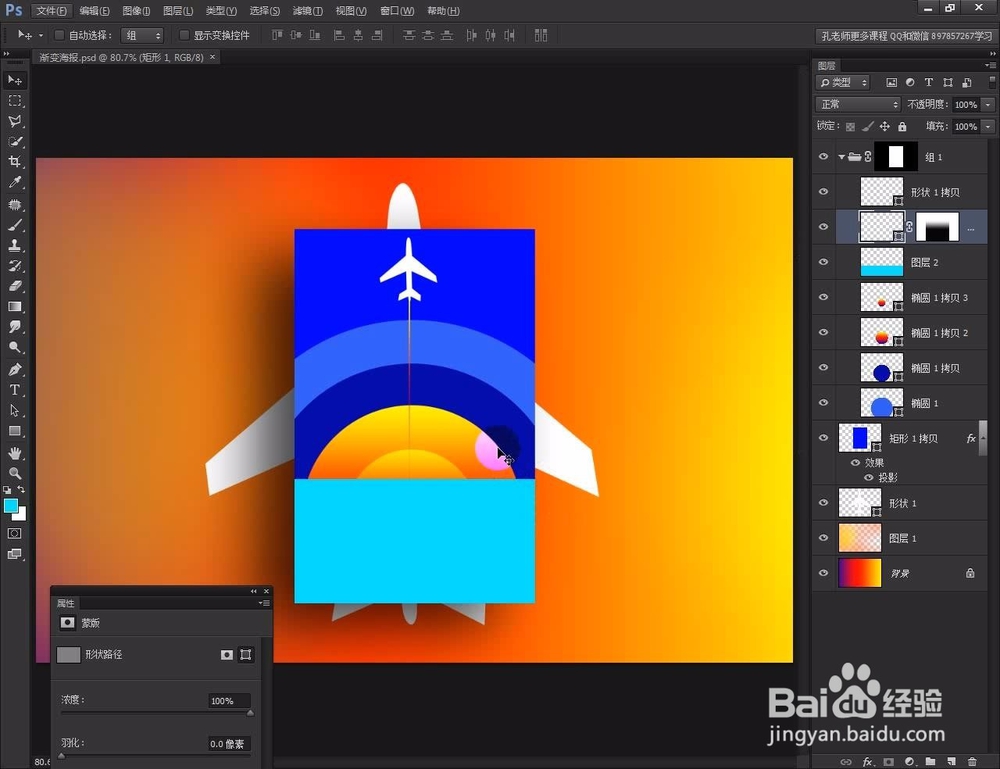Select the Move tool
Image resolution: width=1000 pixels, height=769 pixels.
point(14,77)
